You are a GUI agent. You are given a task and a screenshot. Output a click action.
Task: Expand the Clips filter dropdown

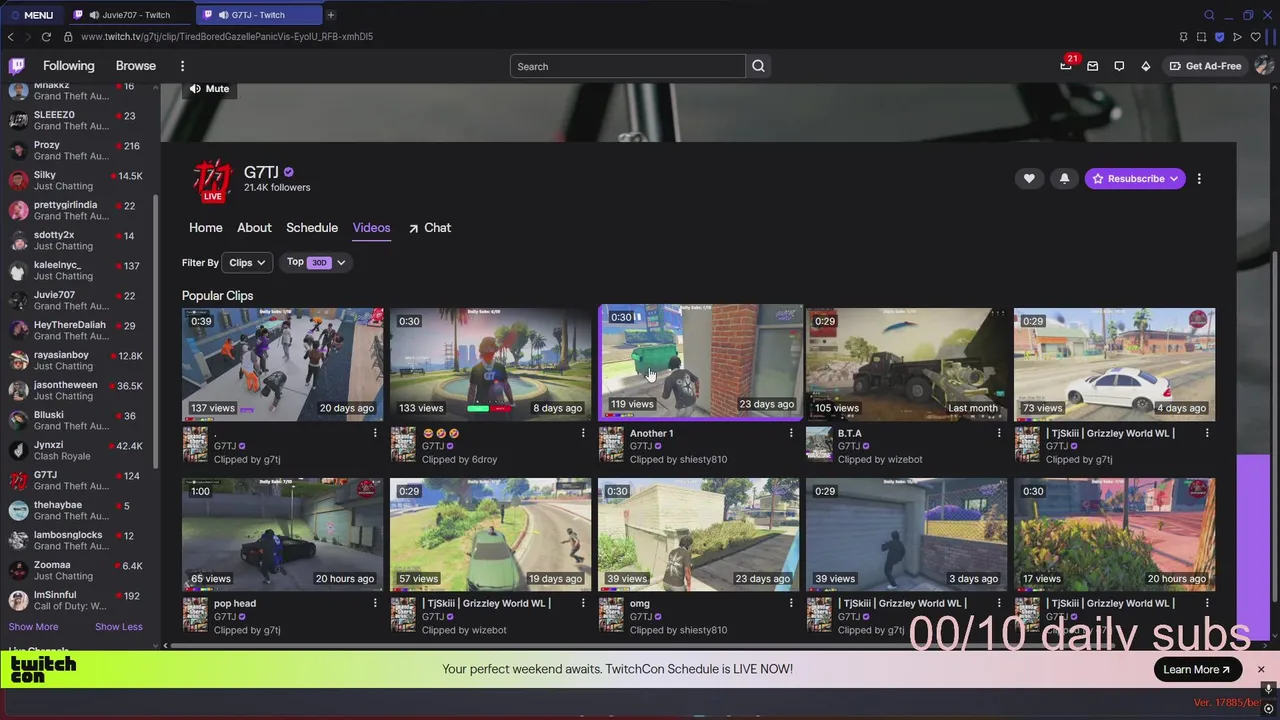click(x=247, y=263)
